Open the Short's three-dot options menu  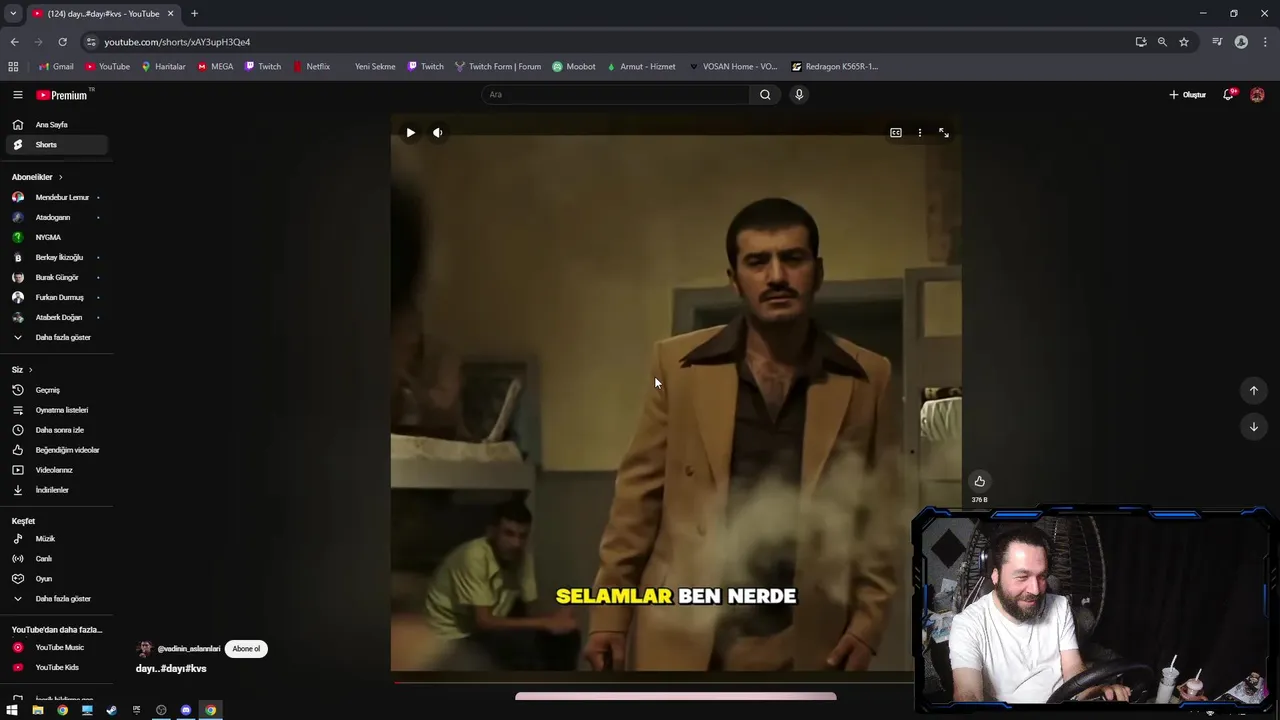click(920, 132)
